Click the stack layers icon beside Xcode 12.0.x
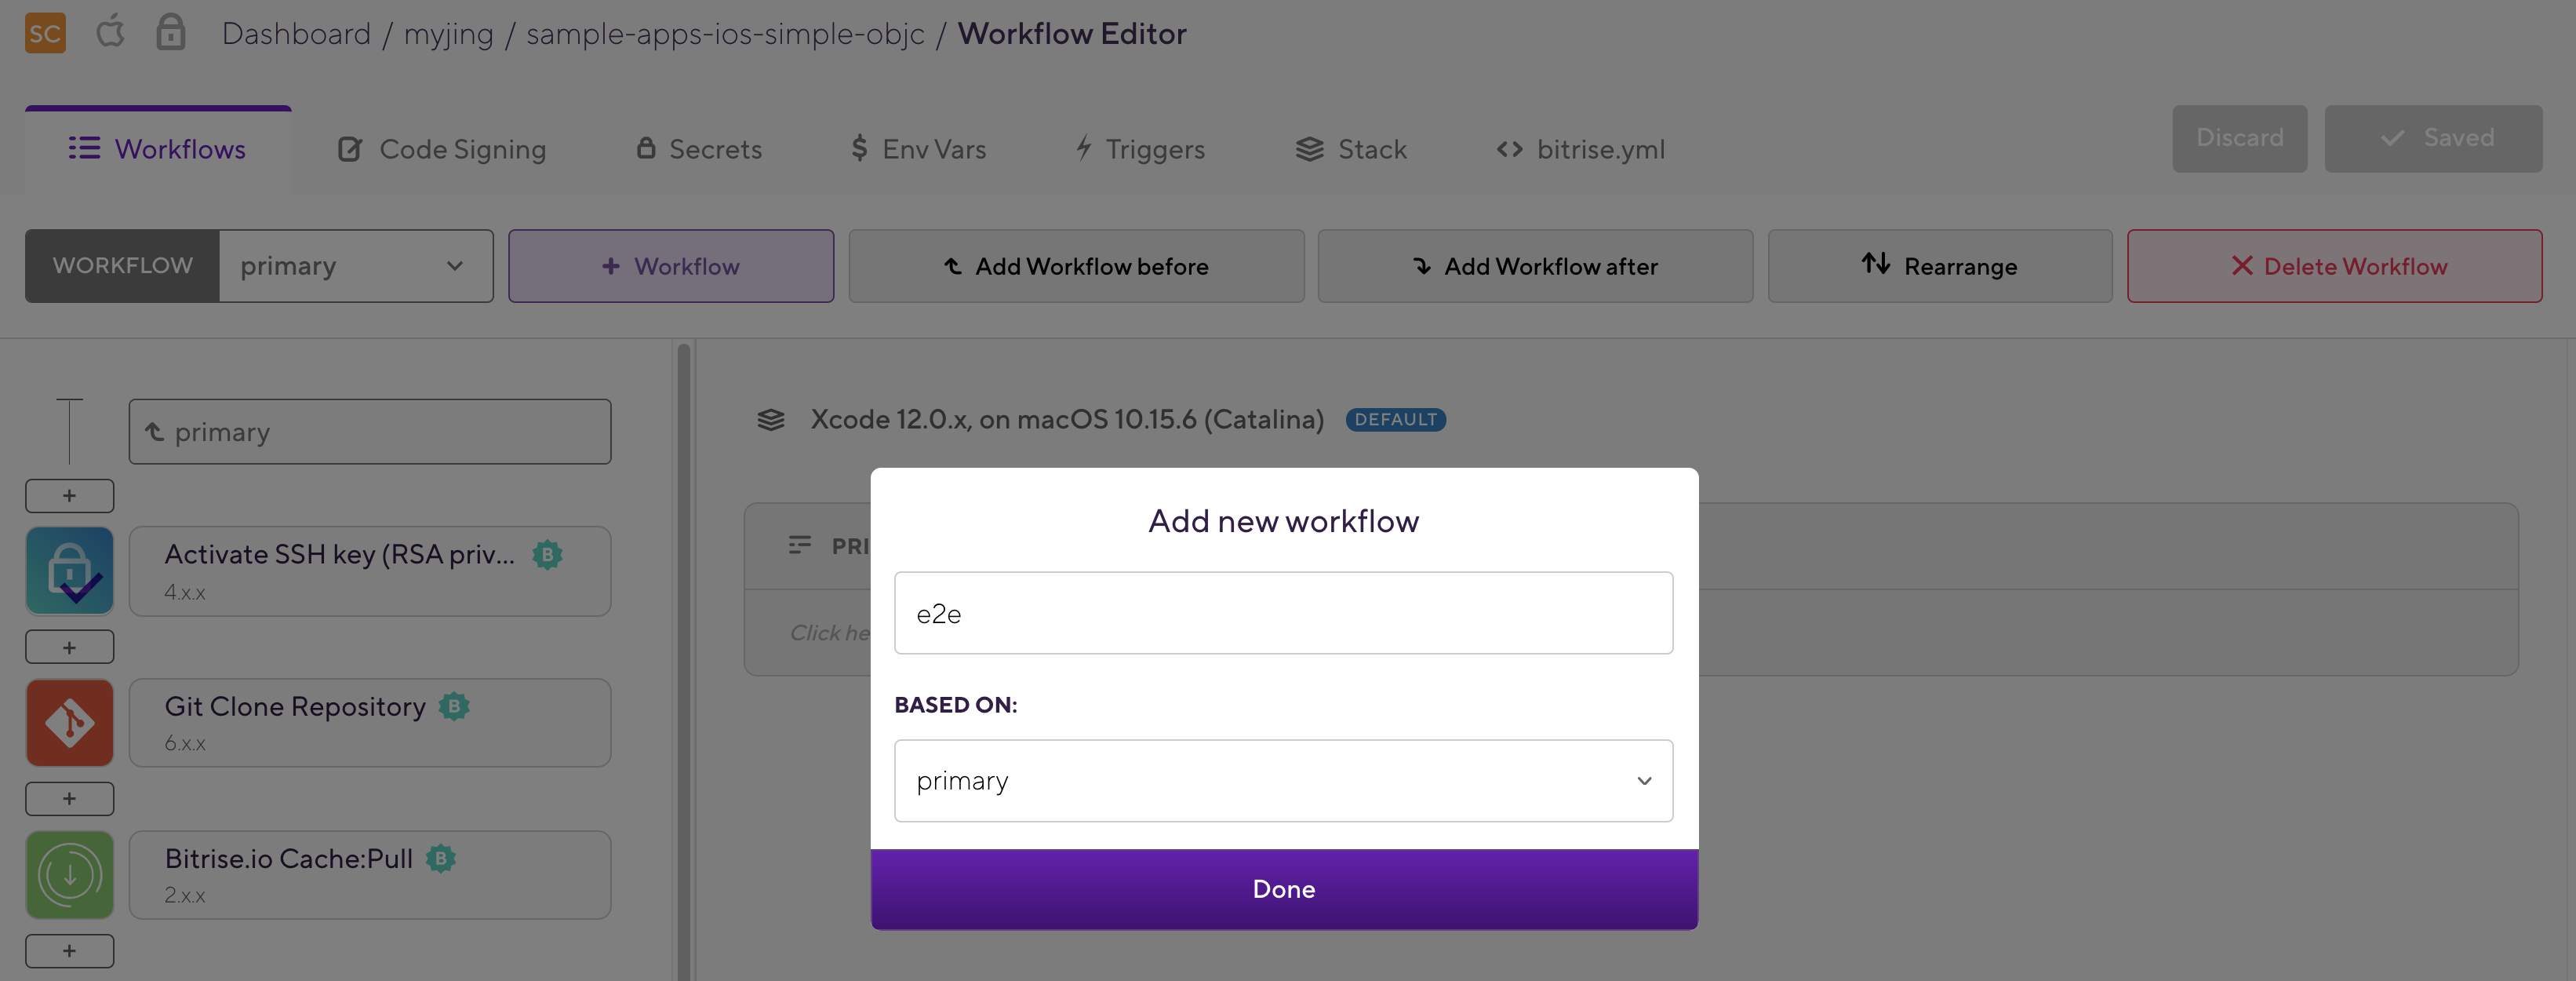The image size is (2576, 981). pos(770,420)
